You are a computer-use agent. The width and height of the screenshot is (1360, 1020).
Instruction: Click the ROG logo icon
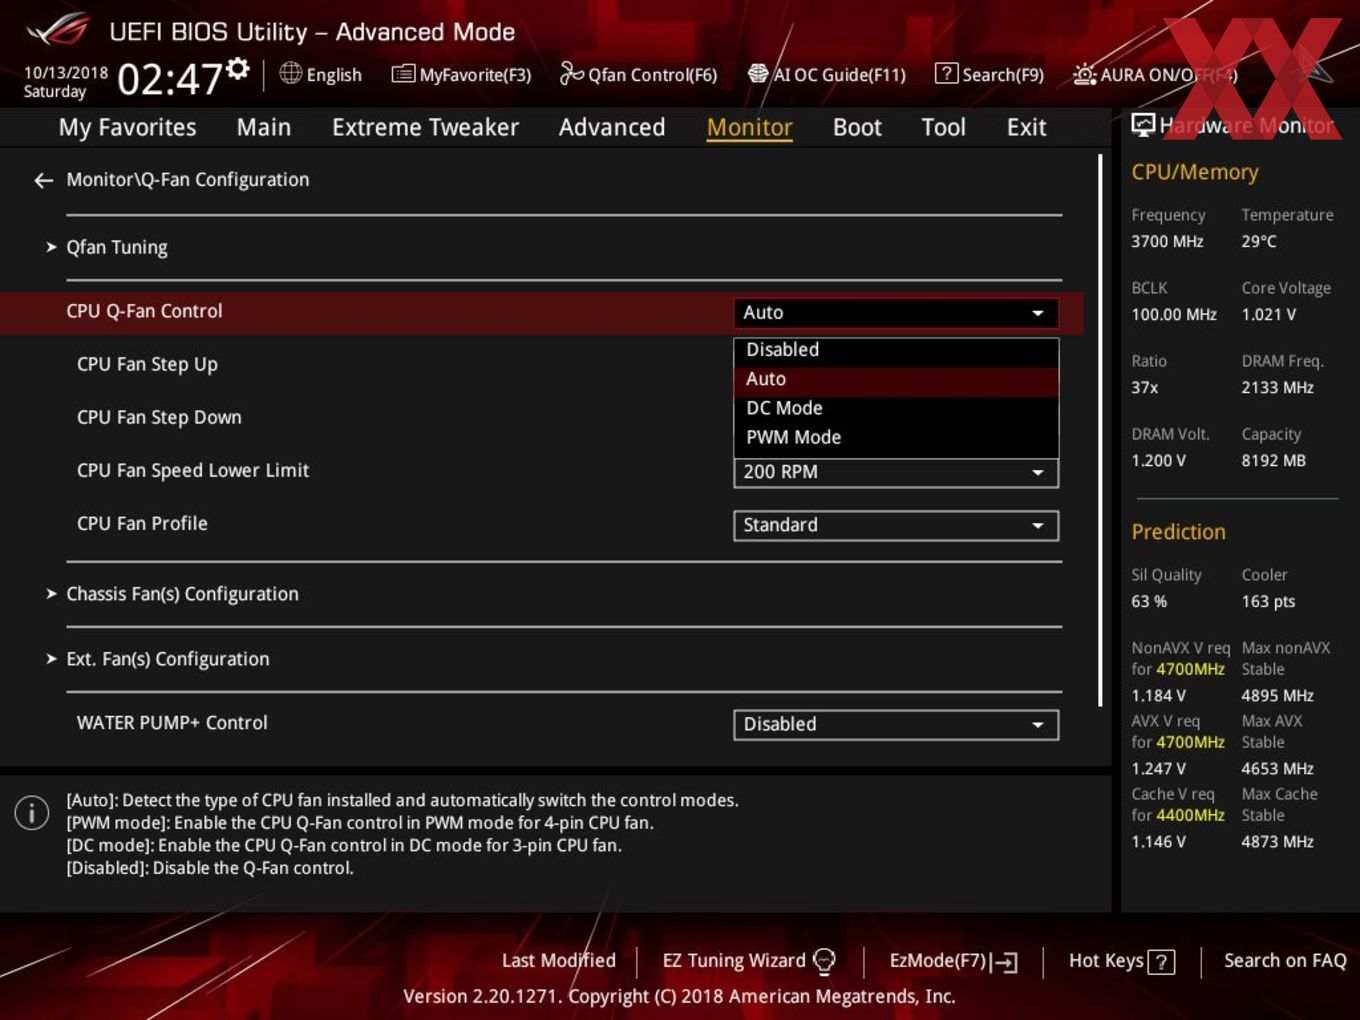(58, 29)
